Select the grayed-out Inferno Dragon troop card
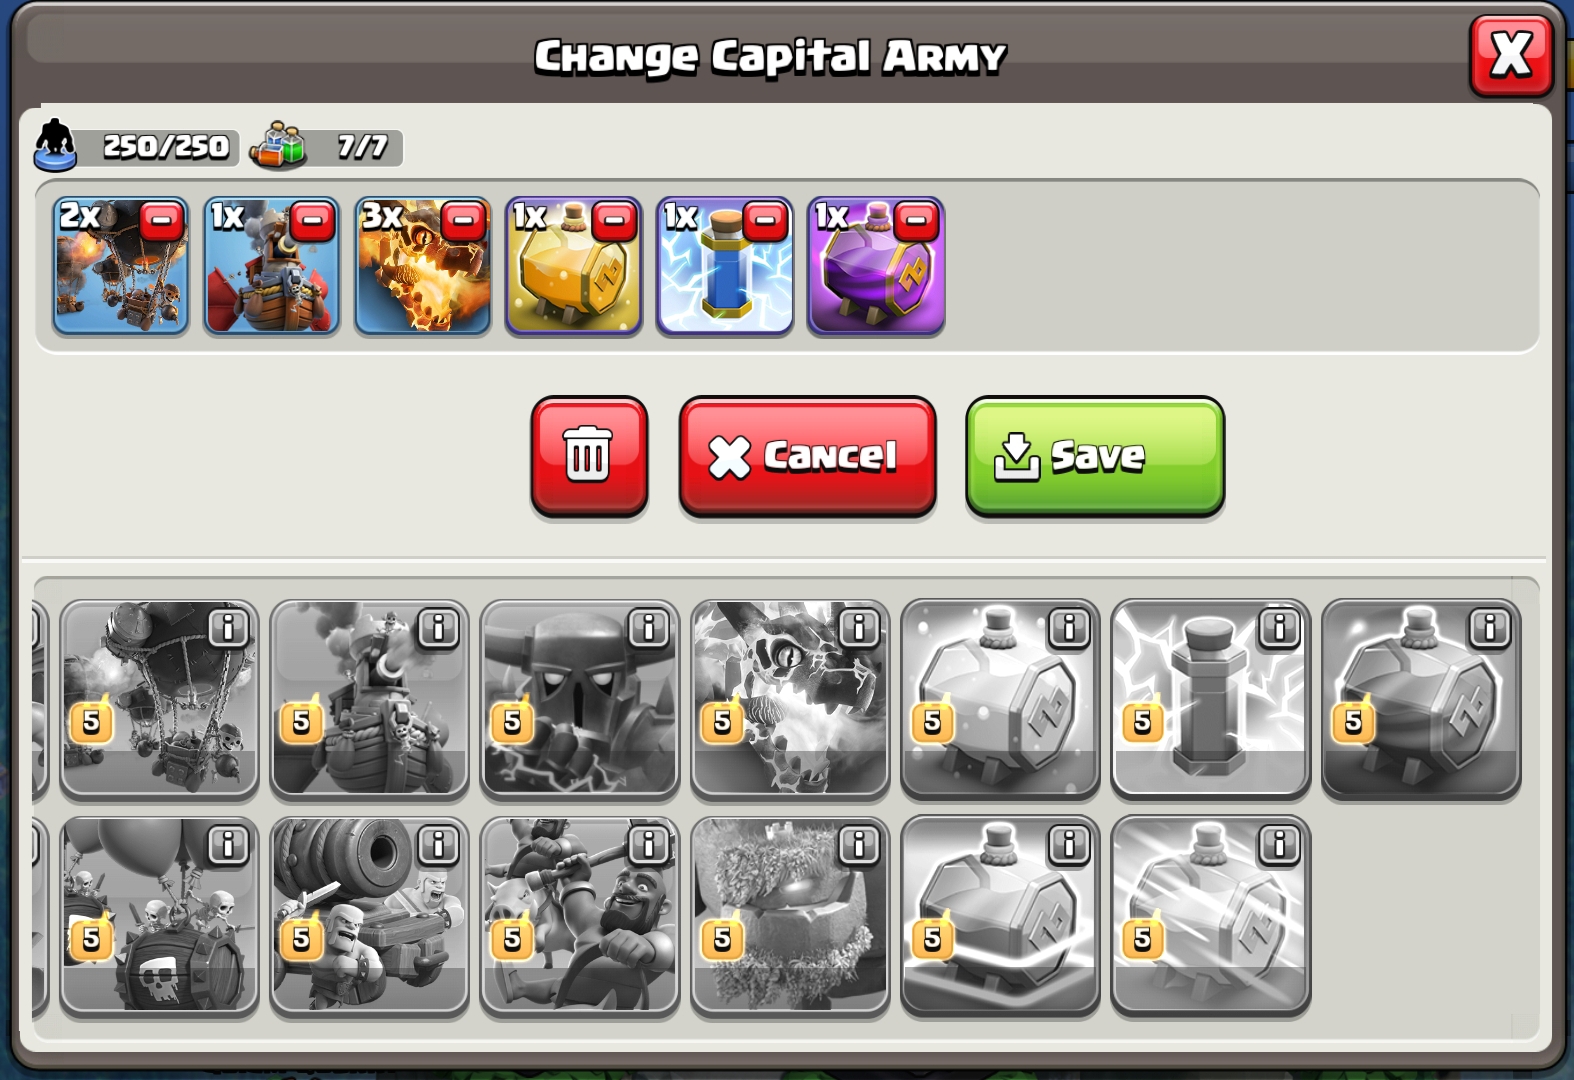 click(x=789, y=699)
